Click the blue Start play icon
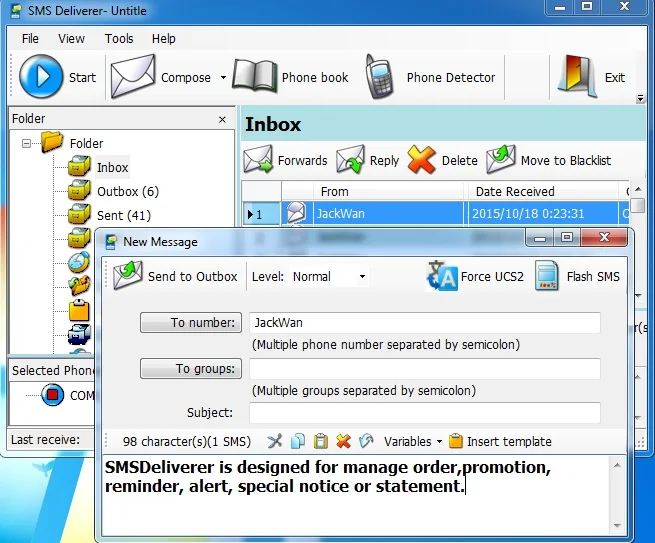 (x=41, y=77)
